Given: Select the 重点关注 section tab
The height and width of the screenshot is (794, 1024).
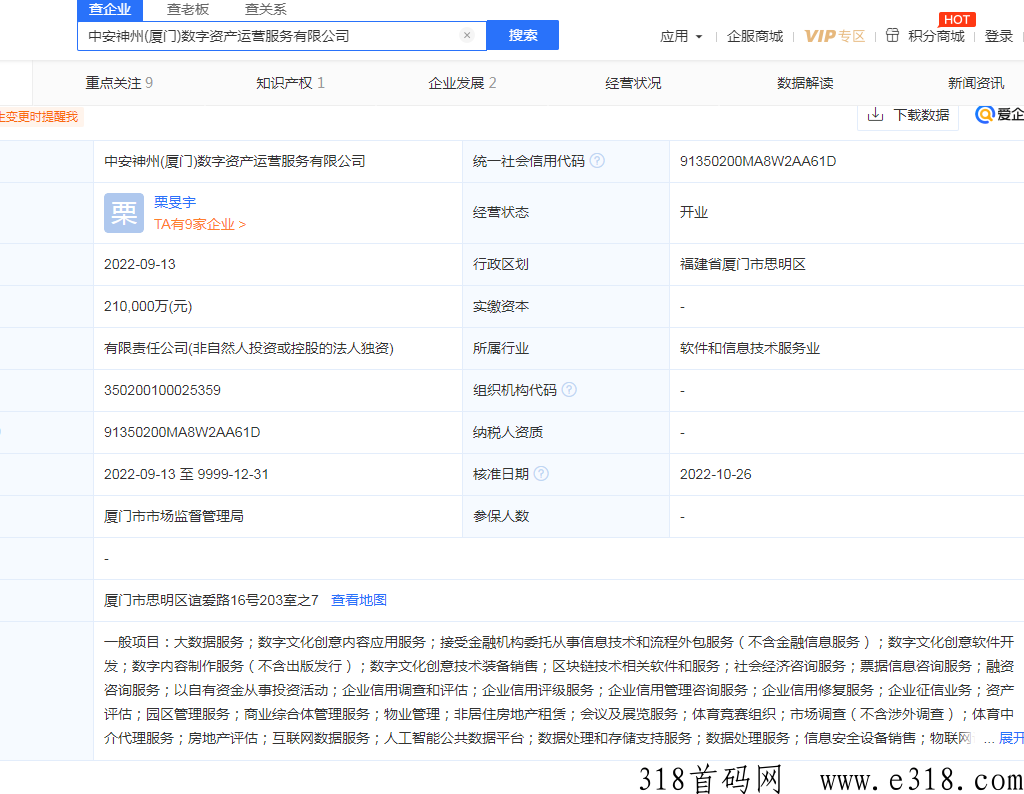Looking at the screenshot, I should [119, 83].
